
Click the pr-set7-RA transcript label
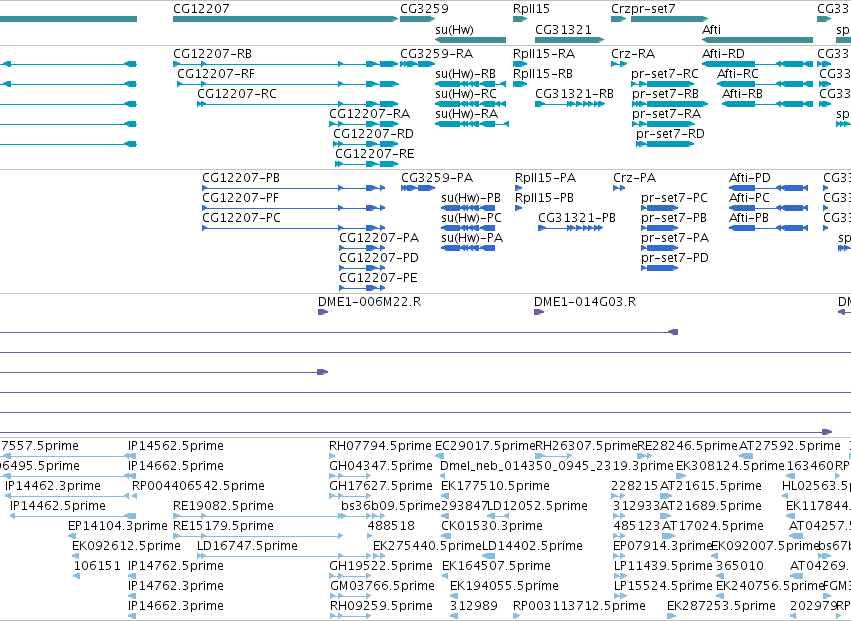666,114
